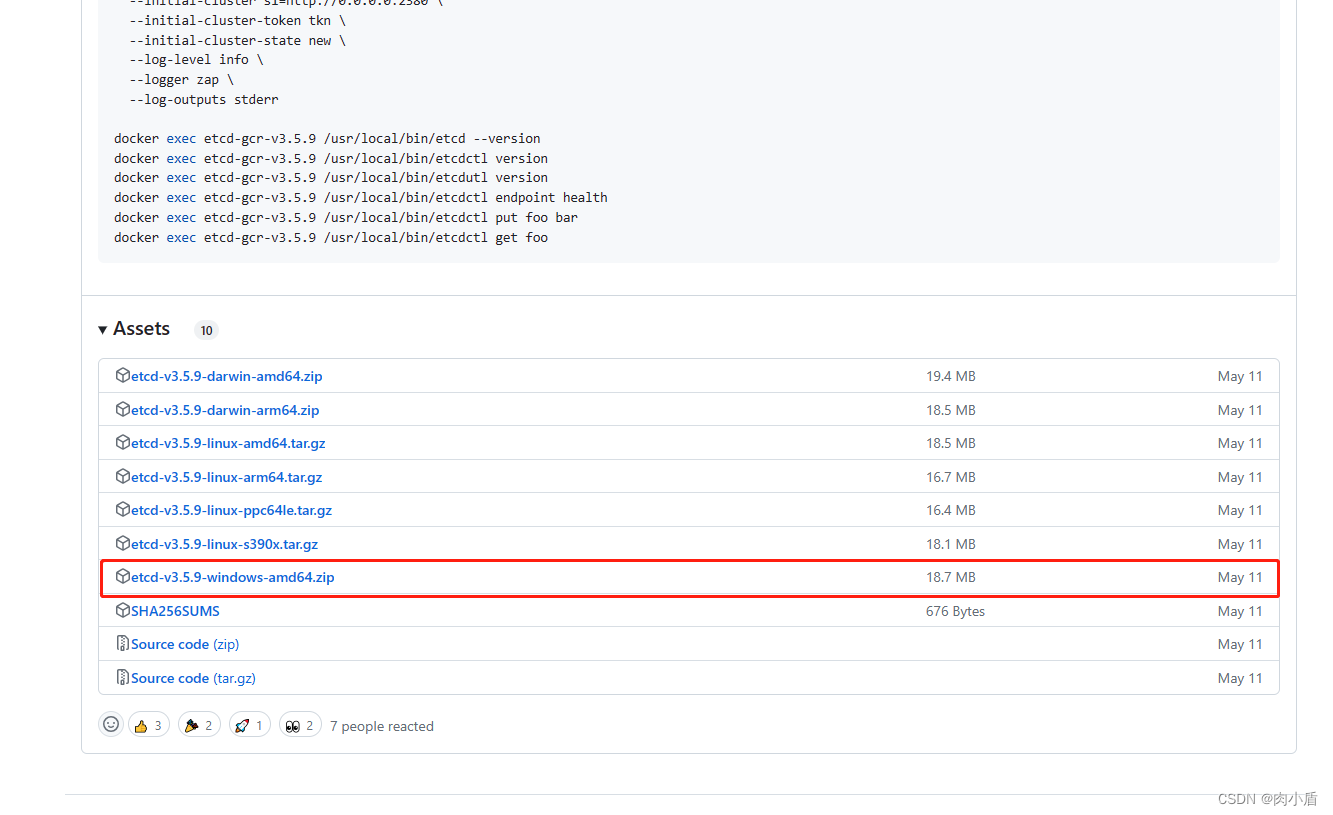Click the --log-outputs stderr line

[x=204, y=100]
